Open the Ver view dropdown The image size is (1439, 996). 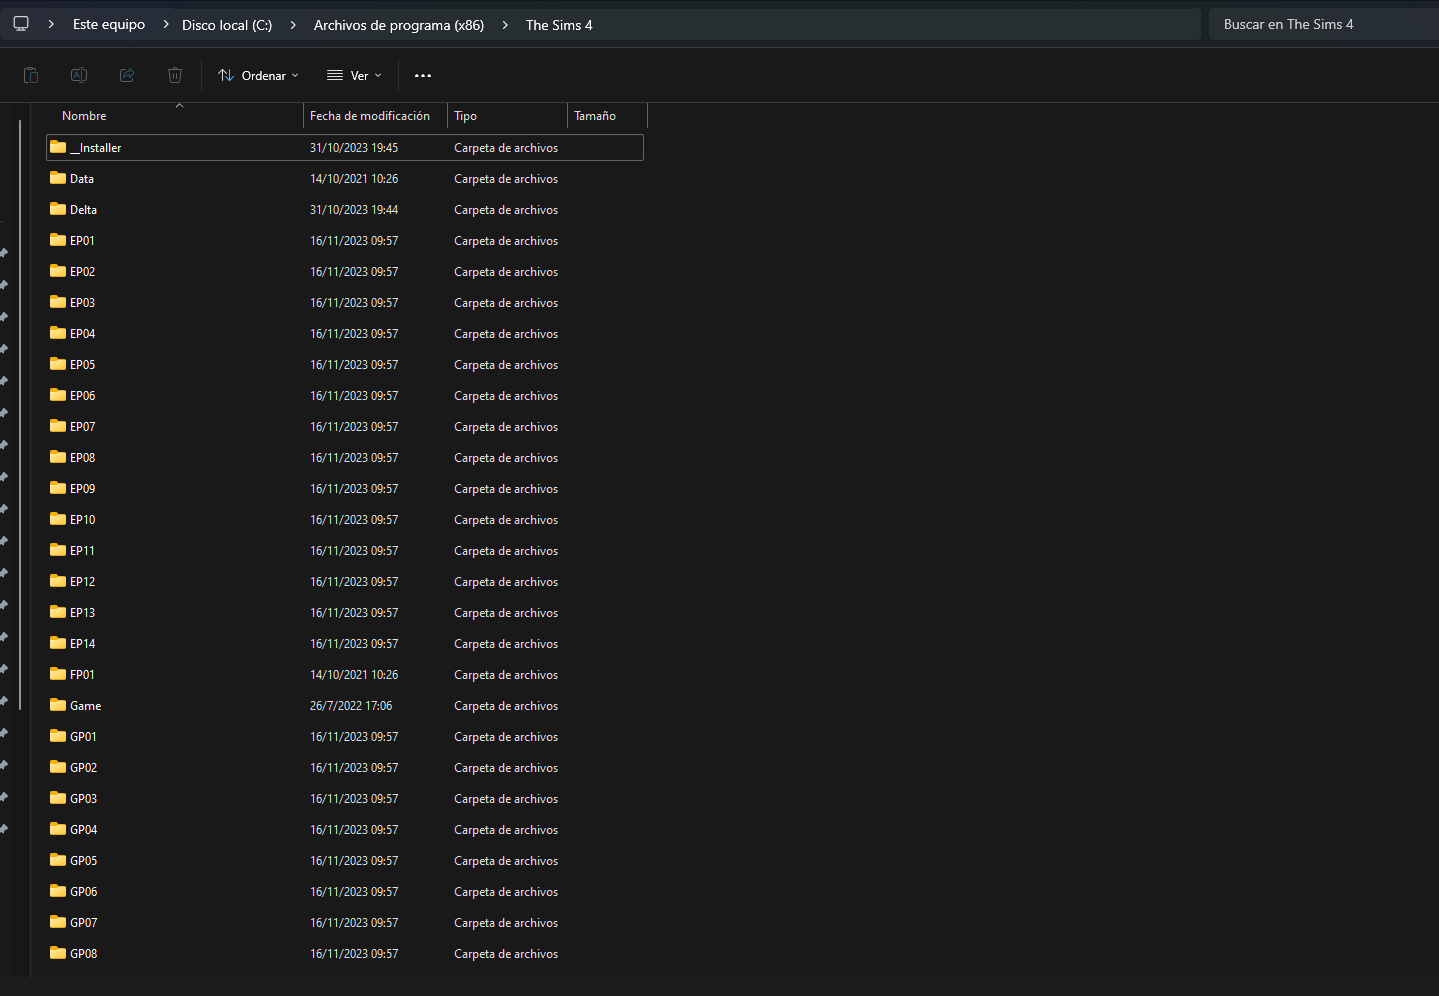click(x=354, y=76)
